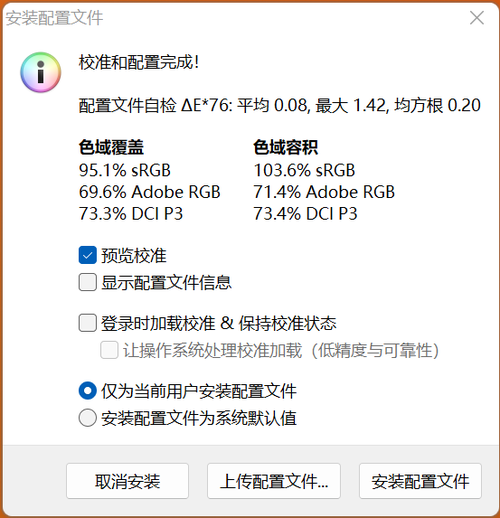Select 仅为当前用户安装配置文件 radio button
Screen dimensions: 500x518
tap(88, 391)
